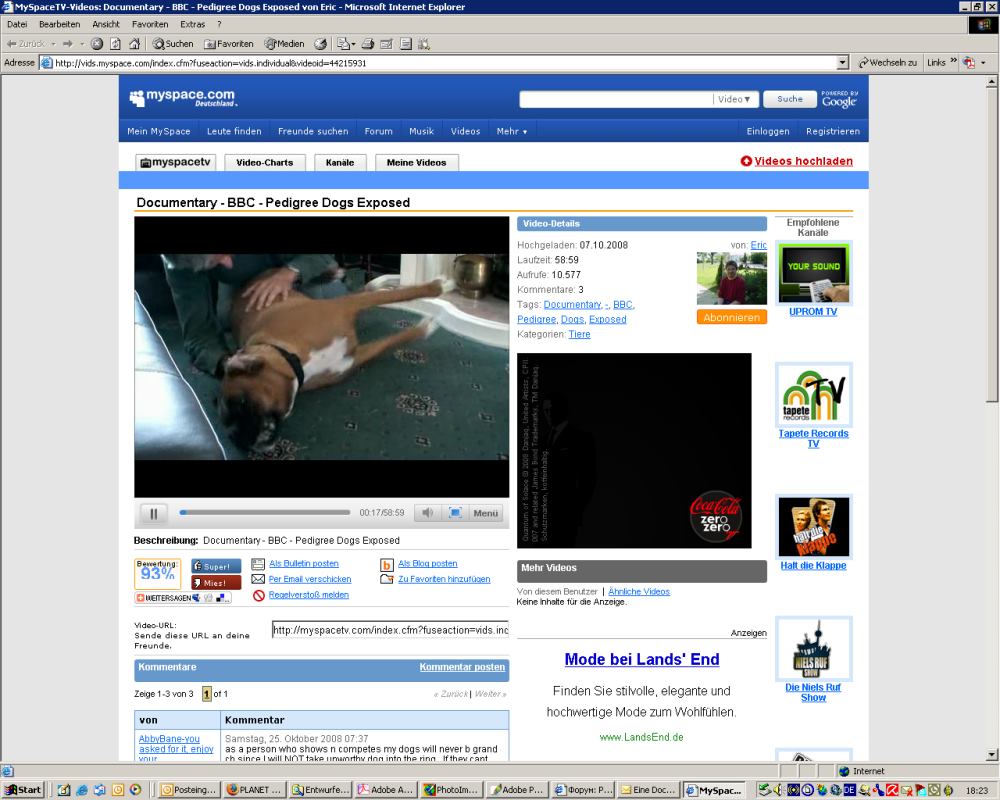
Task: Toggle fullscreen mode in video player
Action: tap(455, 513)
